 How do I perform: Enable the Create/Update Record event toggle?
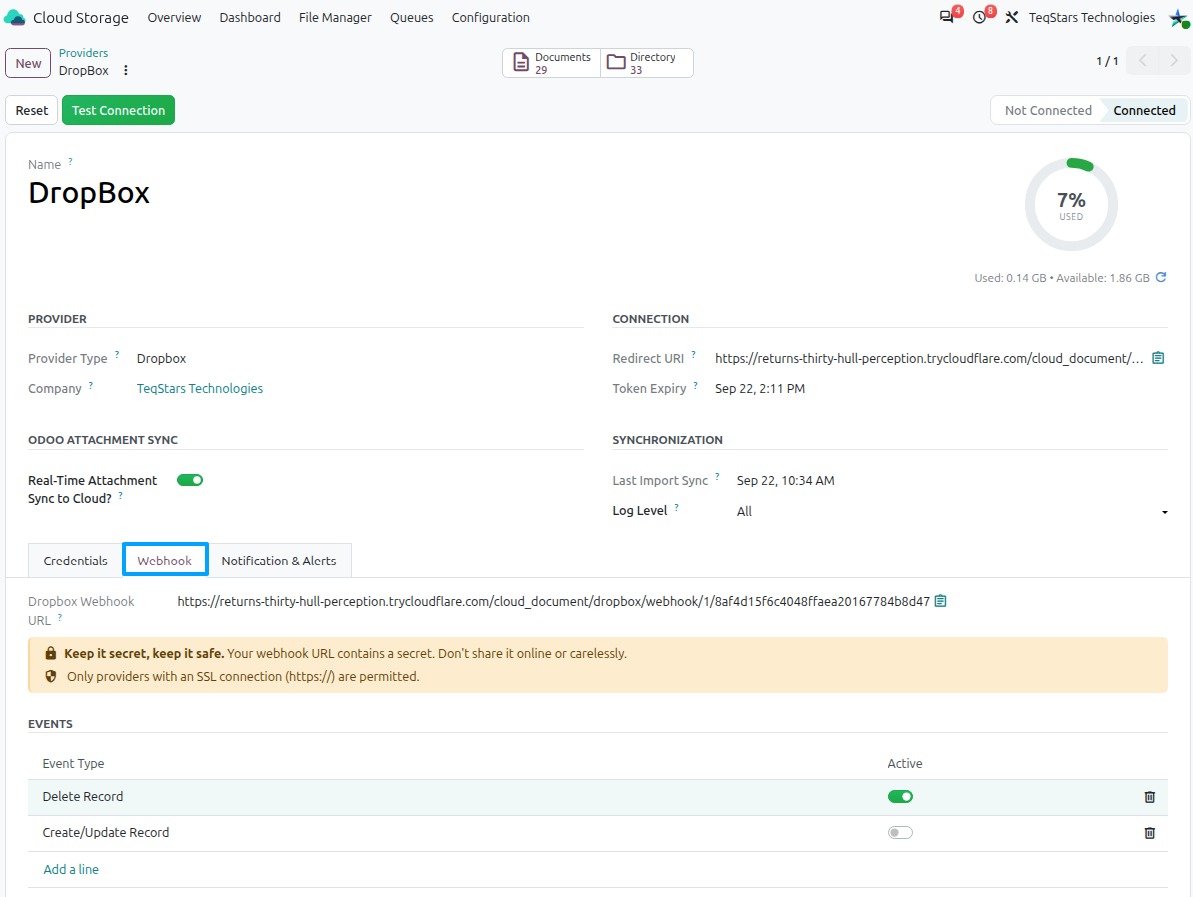tap(900, 832)
